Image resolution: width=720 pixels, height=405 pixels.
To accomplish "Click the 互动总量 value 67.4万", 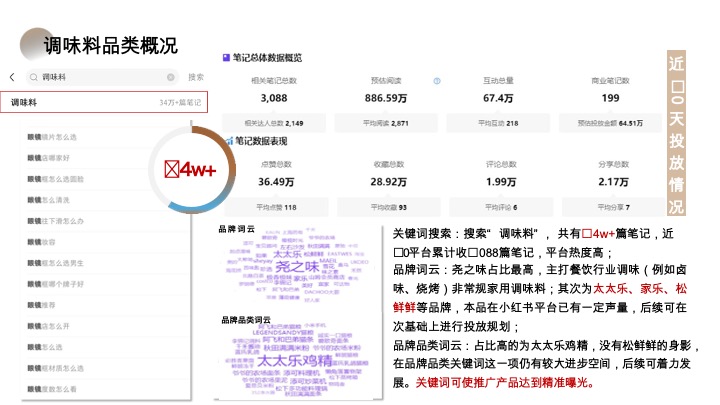I will pos(498,98).
